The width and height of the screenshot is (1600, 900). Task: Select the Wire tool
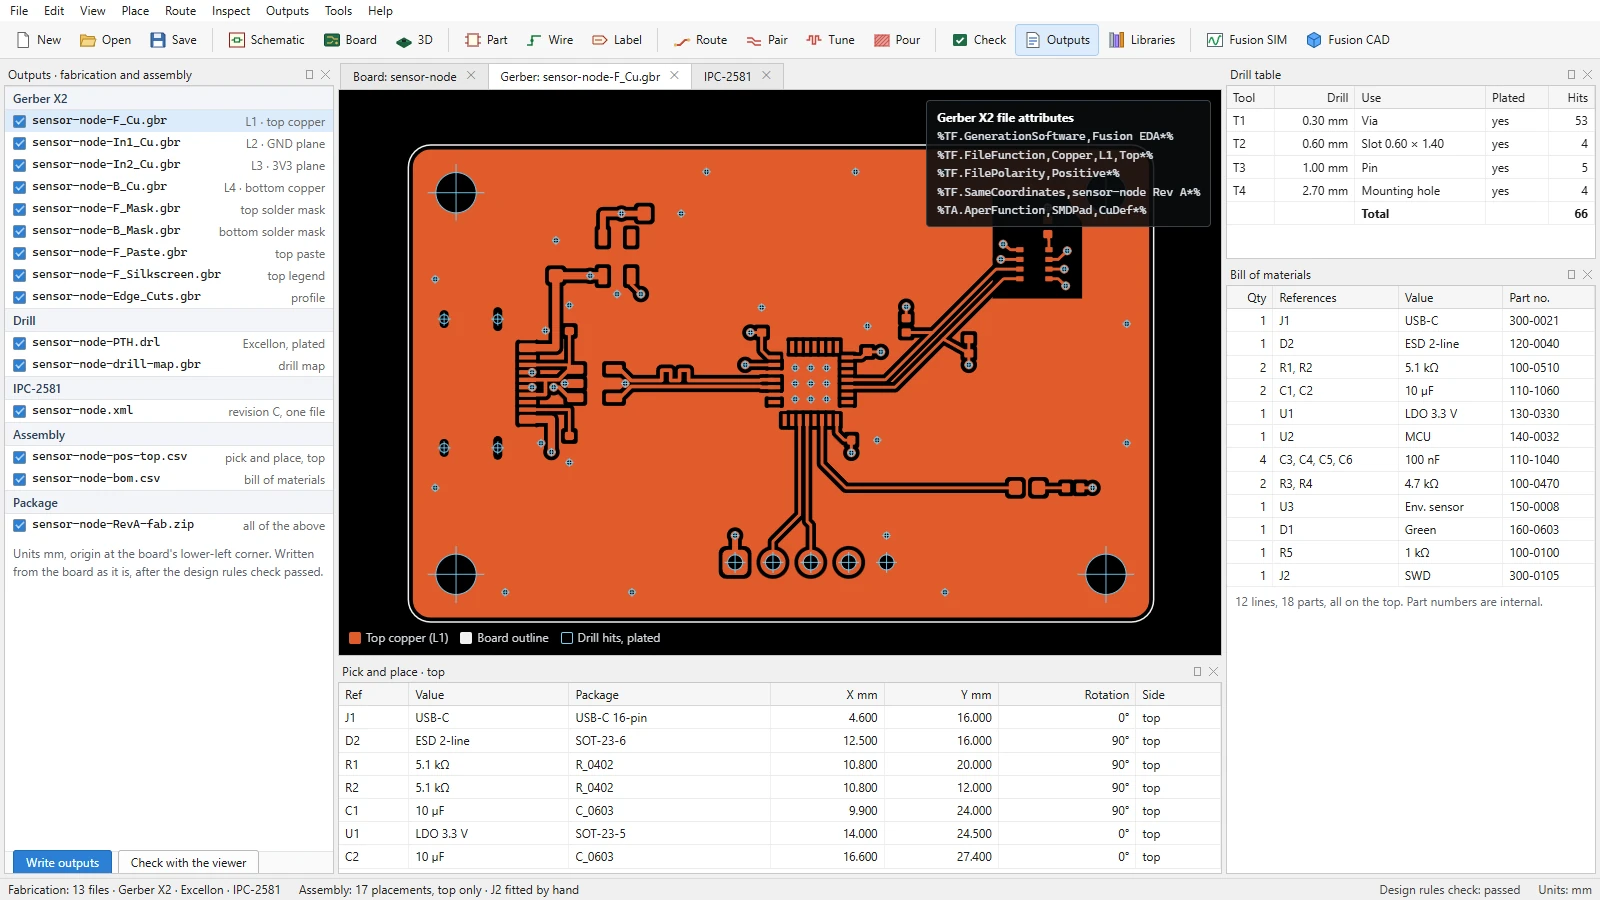[550, 40]
